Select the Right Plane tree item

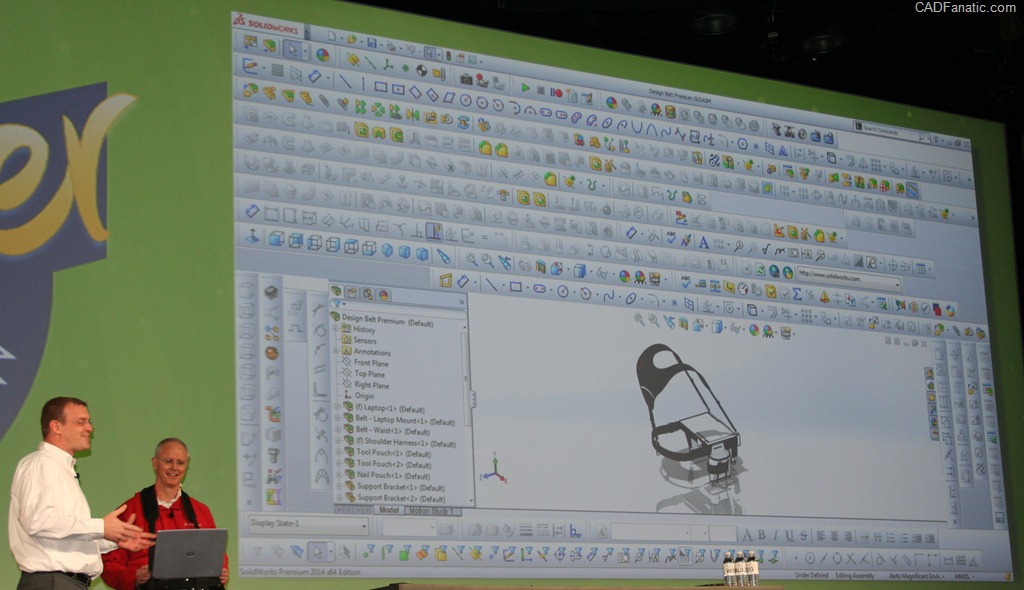(371, 385)
